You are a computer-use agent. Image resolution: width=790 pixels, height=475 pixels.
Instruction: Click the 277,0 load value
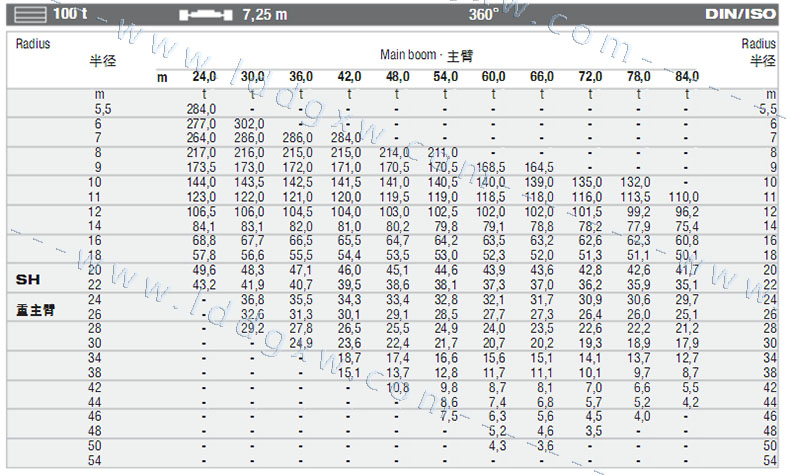(x=201, y=124)
